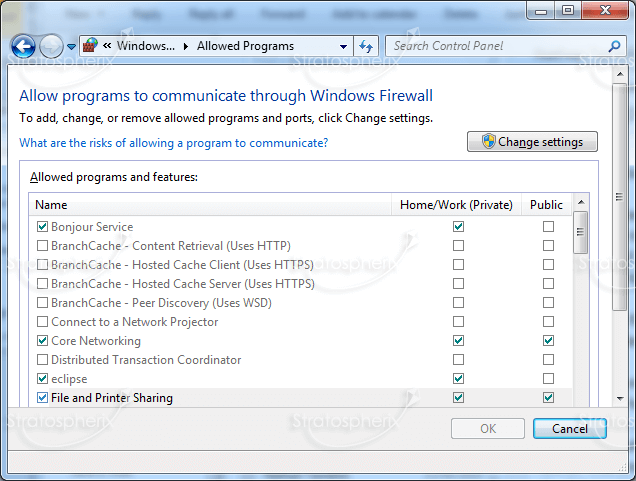Screen dimensions: 636x481
Task: Sort by Home/Work (Private) column header
Action: (456, 205)
